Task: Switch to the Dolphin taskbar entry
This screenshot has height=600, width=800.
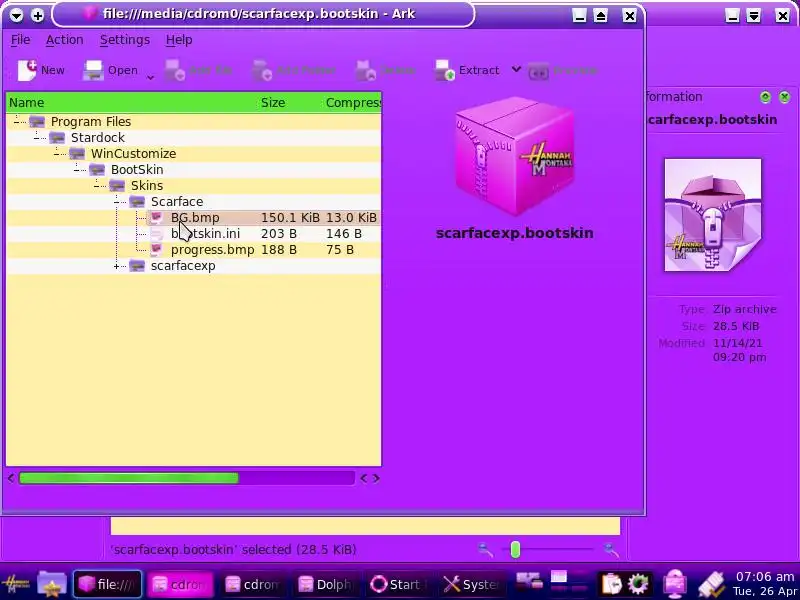Action: click(326, 585)
